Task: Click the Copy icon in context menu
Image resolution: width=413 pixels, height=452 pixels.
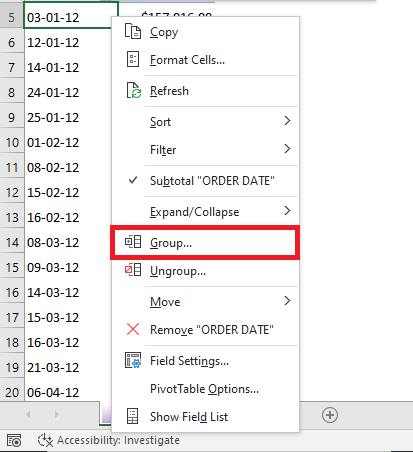Action: [133, 32]
